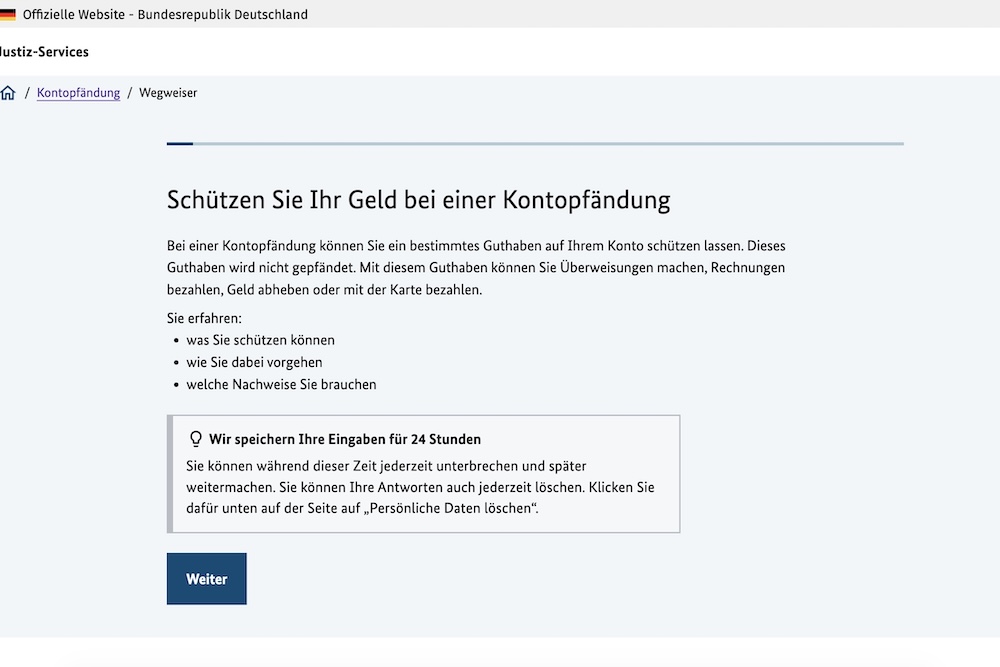The image size is (1000, 667).
Task: Click the page heading about Kontopfändung protection
Action: pos(420,200)
